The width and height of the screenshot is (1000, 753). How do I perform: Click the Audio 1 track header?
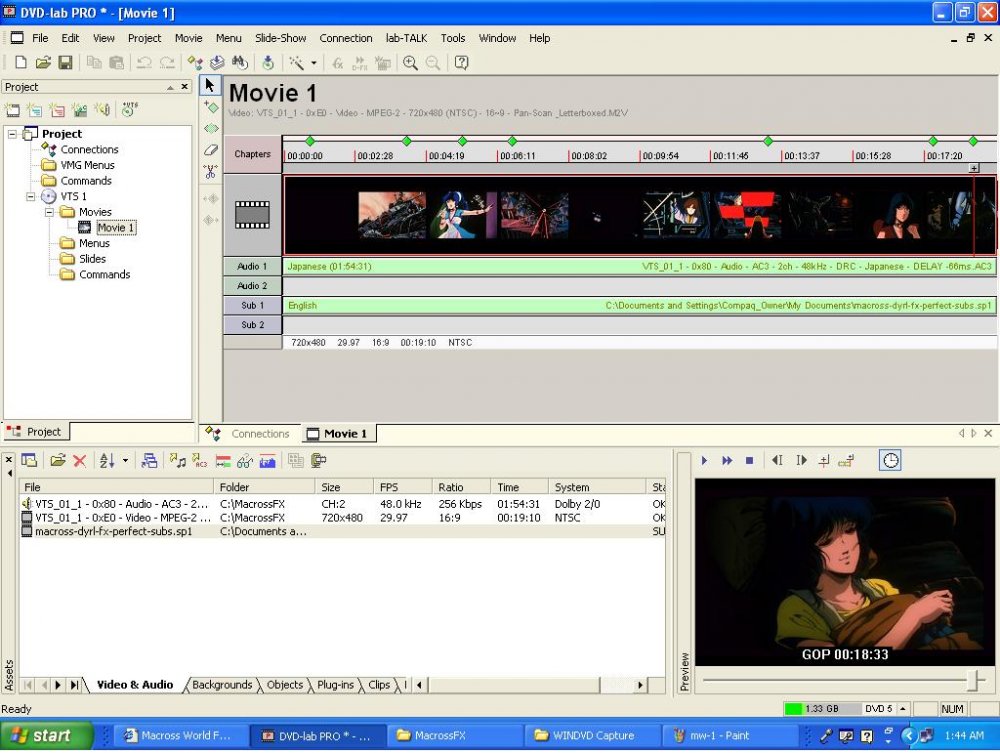coord(253,267)
